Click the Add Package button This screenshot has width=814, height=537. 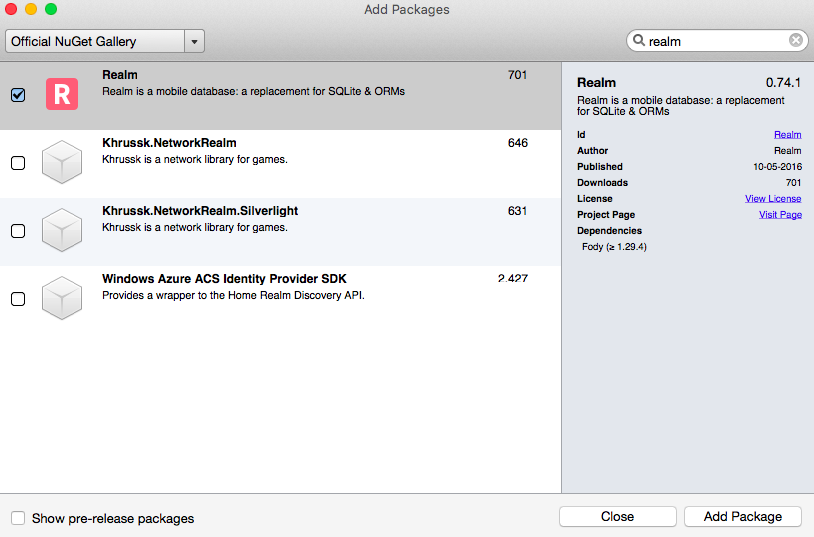coord(742,517)
